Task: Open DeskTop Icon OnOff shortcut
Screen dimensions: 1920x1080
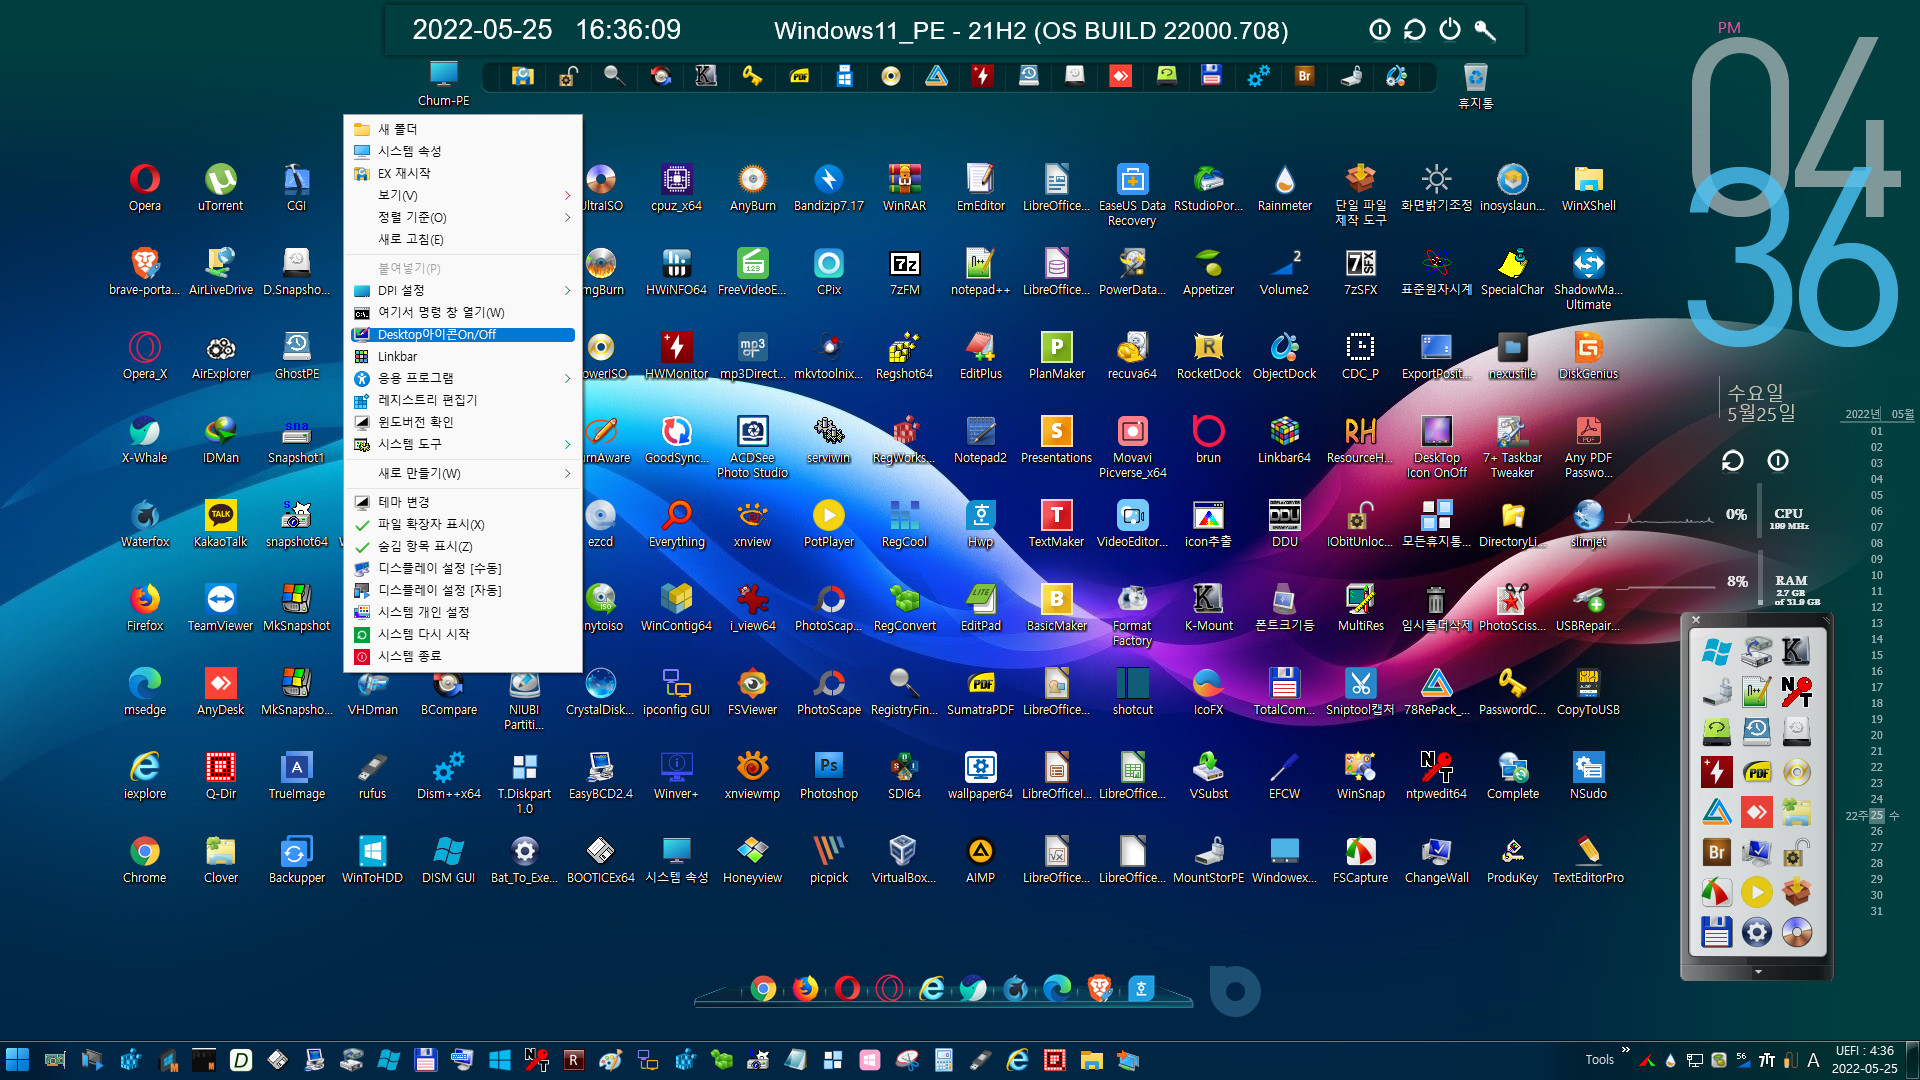Action: pyautogui.click(x=1437, y=446)
